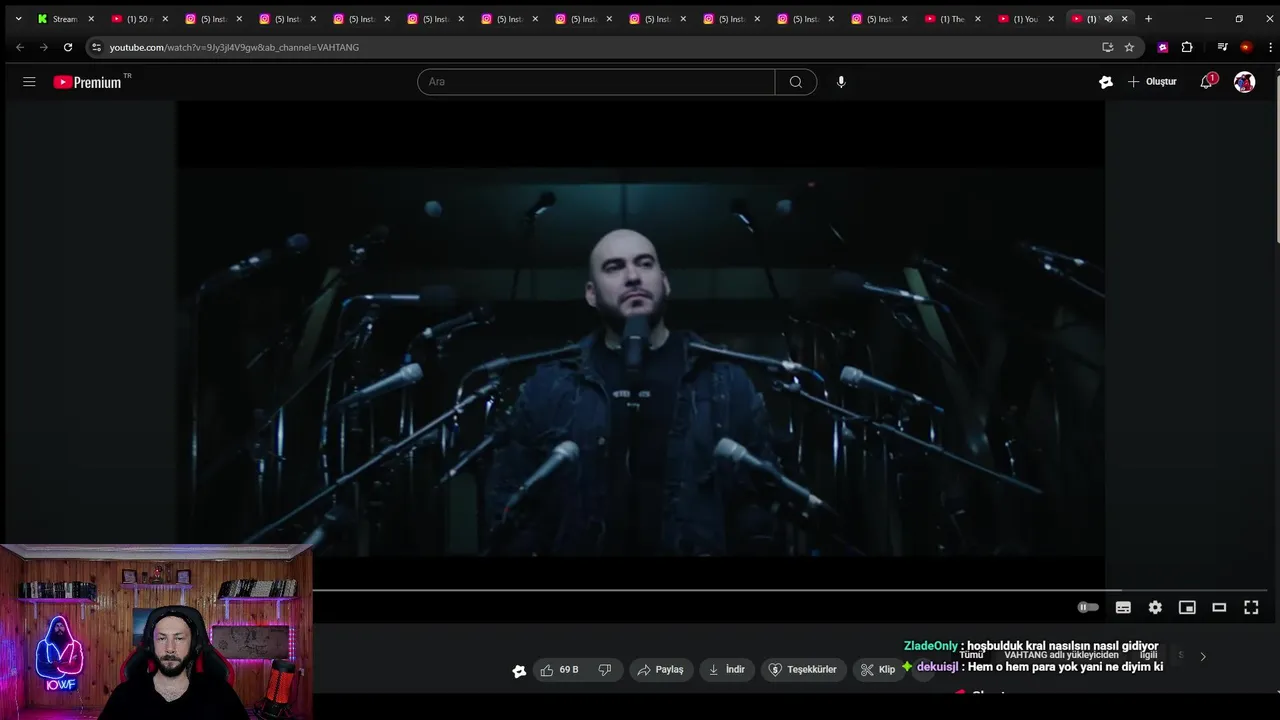Toggle subtitles in the video player

click(x=1123, y=607)
